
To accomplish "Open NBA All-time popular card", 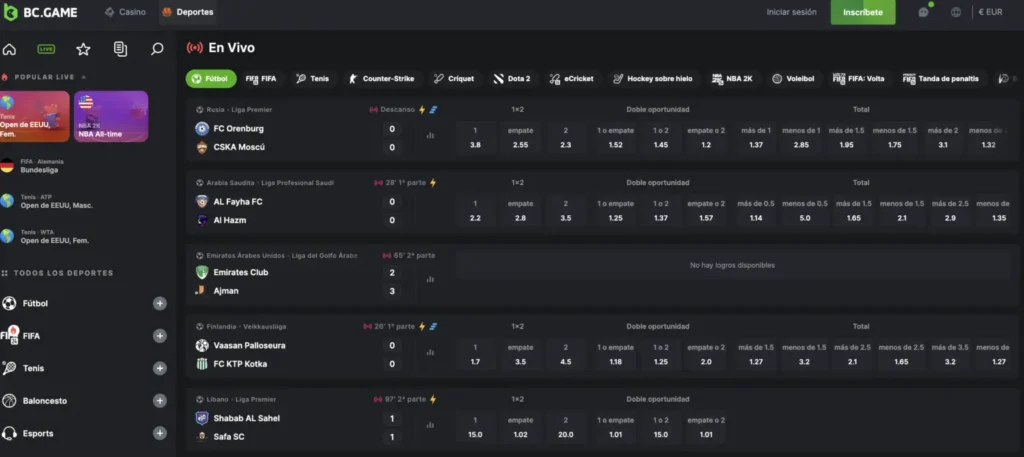I will click(x=111, y=116).
